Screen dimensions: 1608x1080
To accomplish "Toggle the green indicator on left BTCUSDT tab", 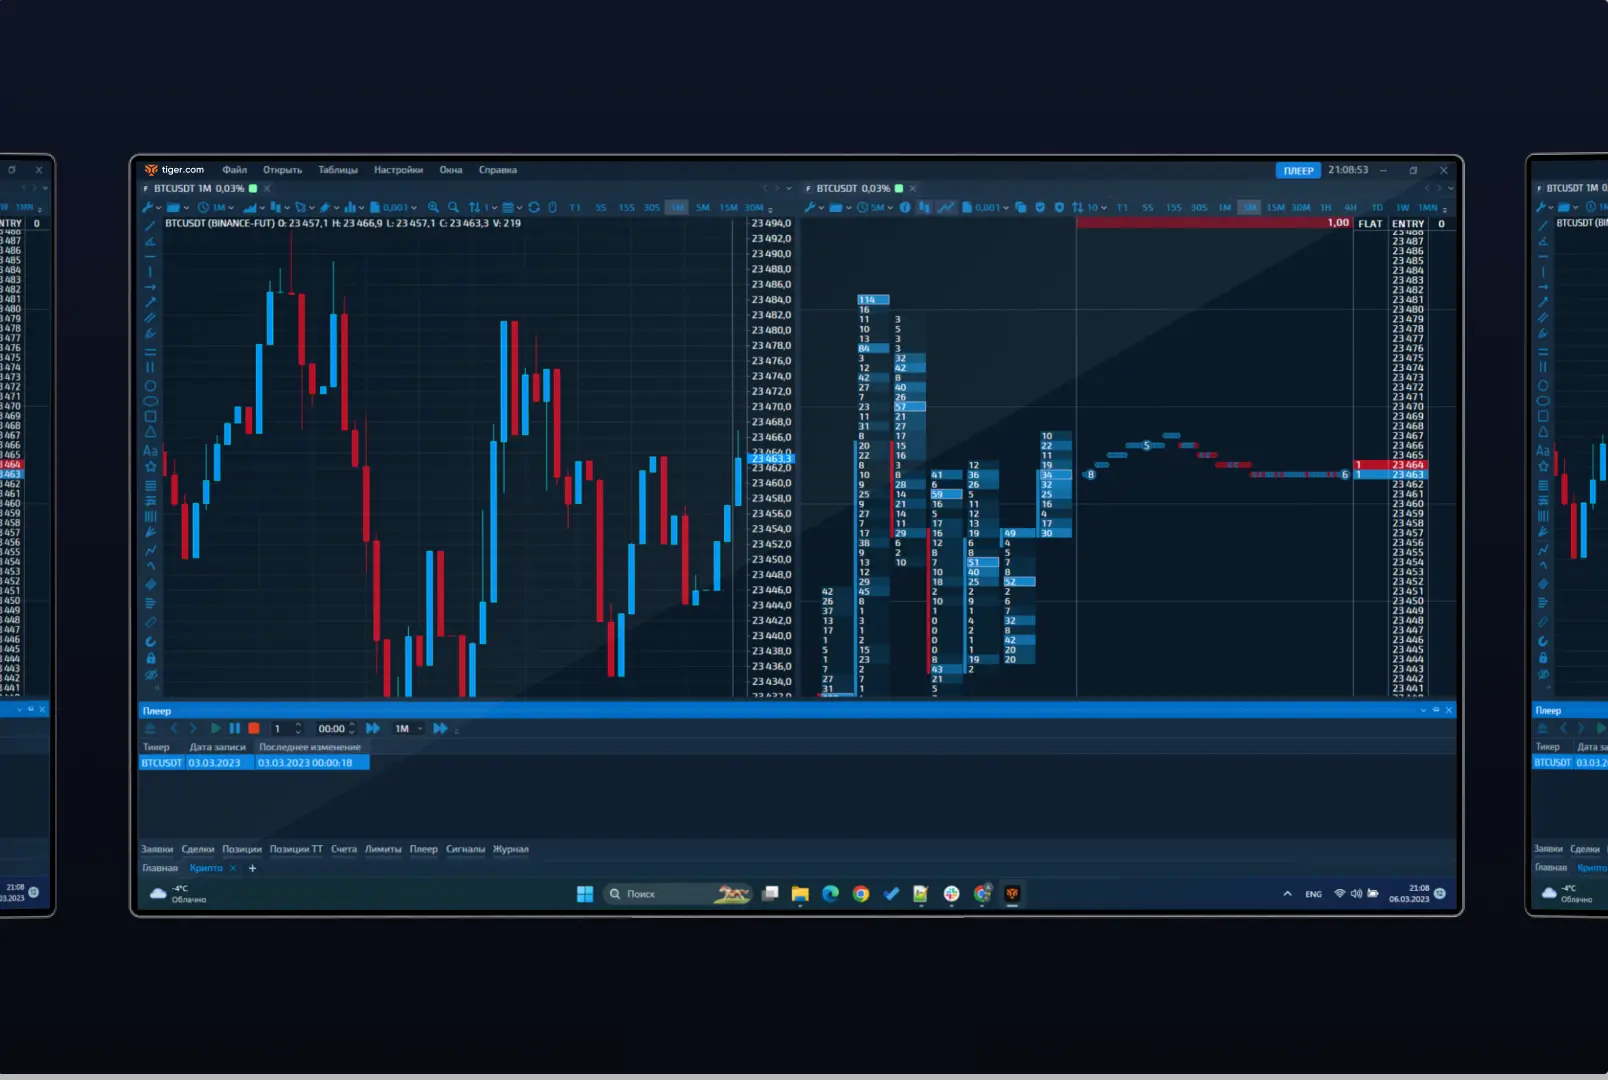I will (253, 188).
